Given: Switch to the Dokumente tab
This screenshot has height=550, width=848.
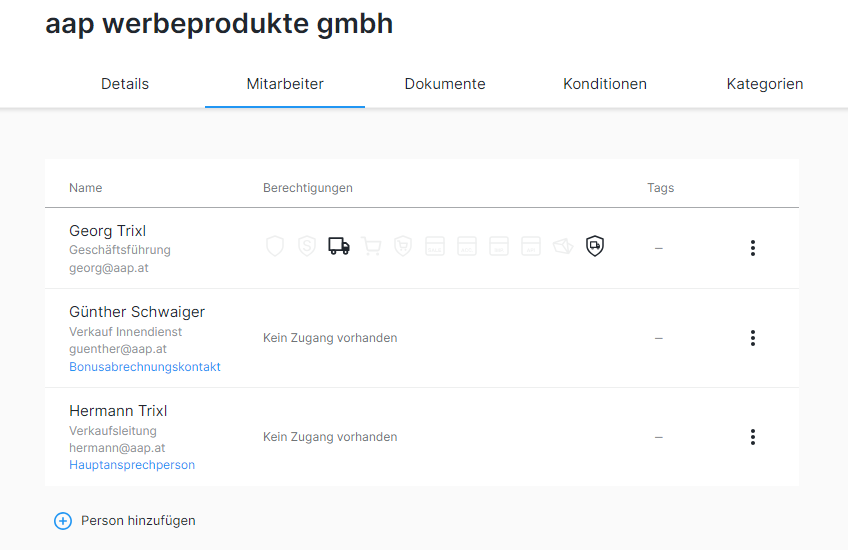Looking at the screenshot, I should pyautogui.click(x=445, y=84).
